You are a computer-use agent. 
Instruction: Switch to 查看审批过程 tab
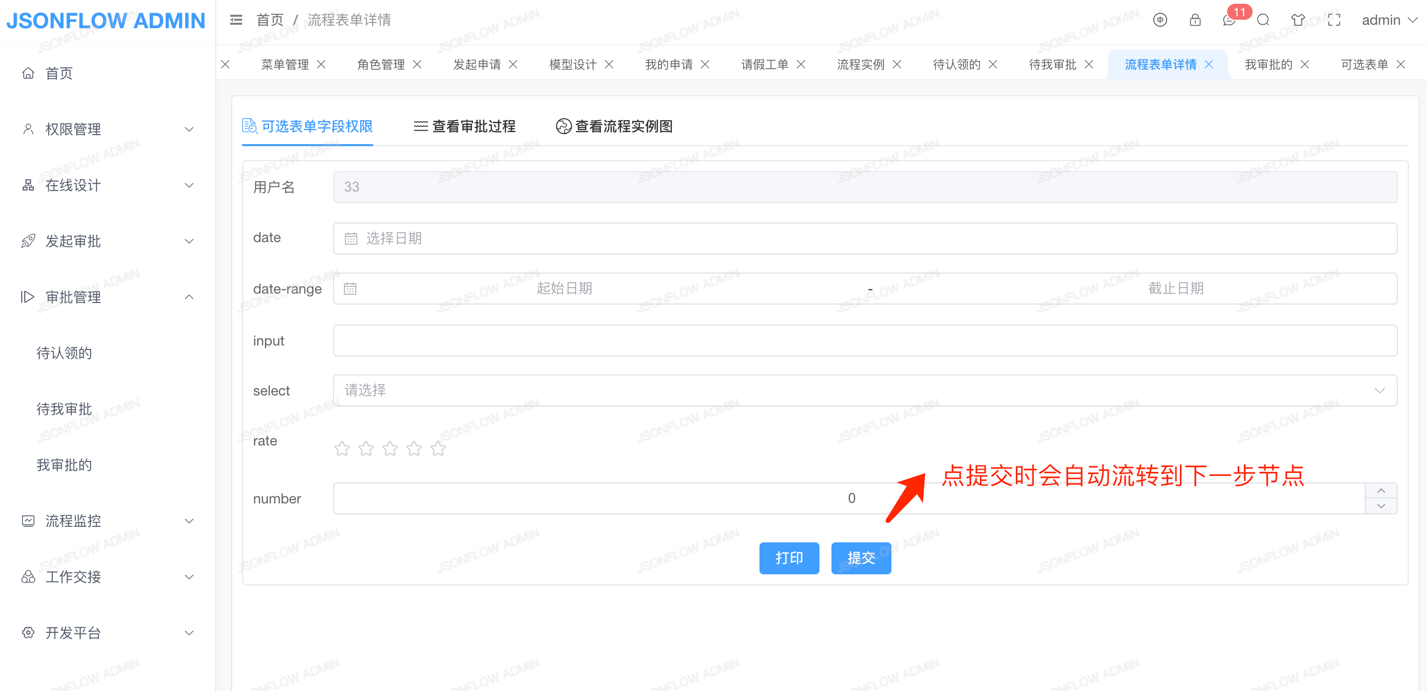point(465,127)
